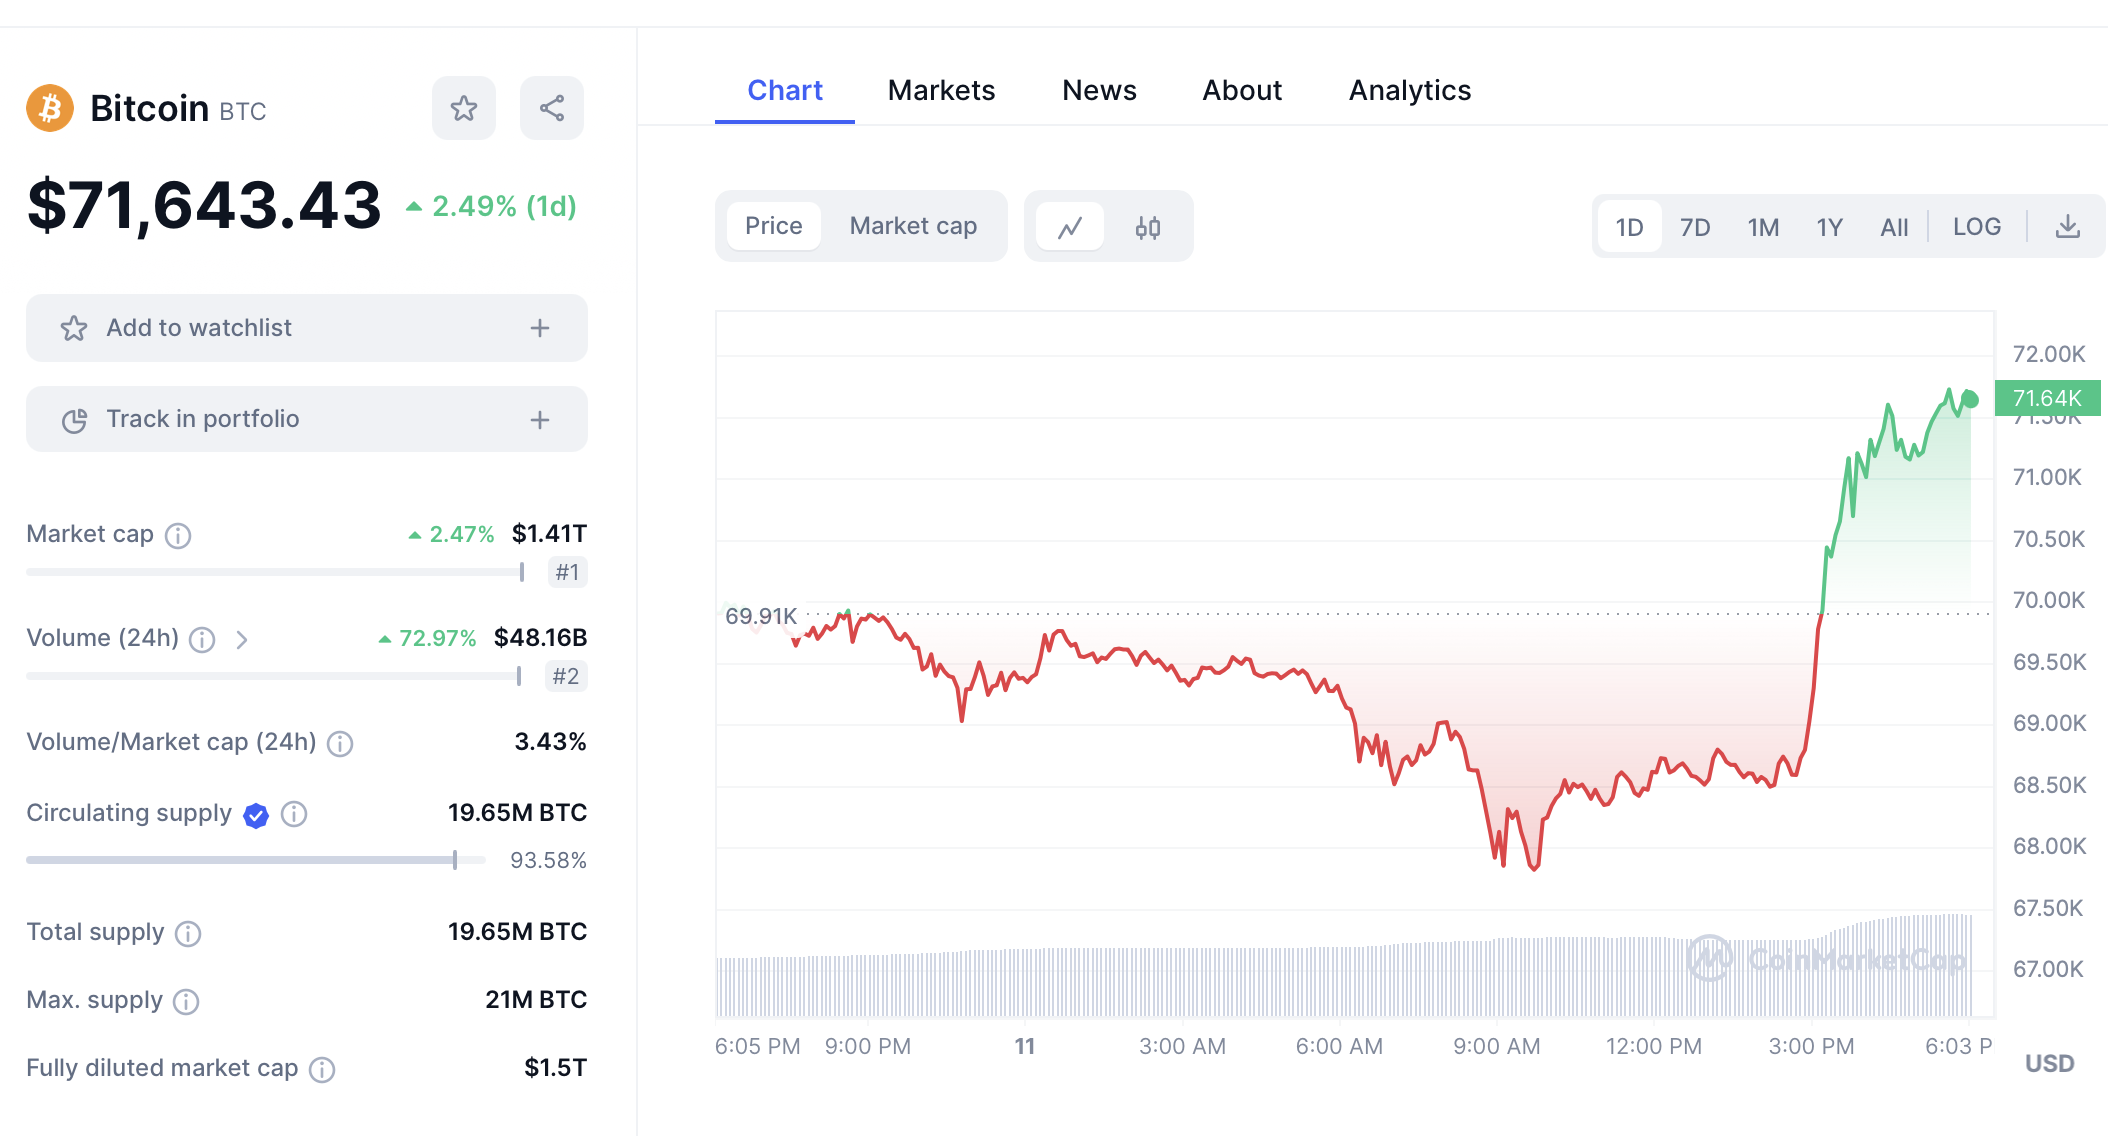Switch to candlestick chart icon
Viewport: 2108px width, 1136px height.
(1148, 227)
